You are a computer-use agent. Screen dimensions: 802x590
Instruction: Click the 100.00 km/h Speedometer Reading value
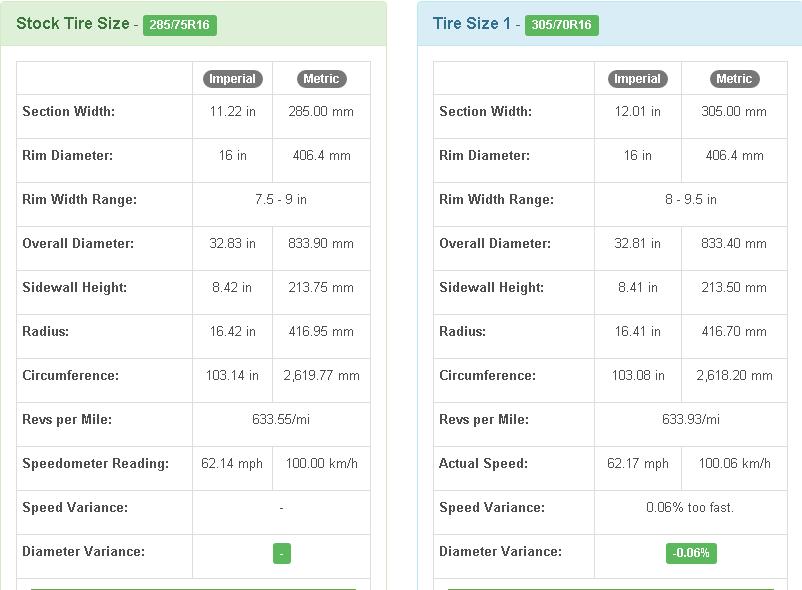point(321,464)
